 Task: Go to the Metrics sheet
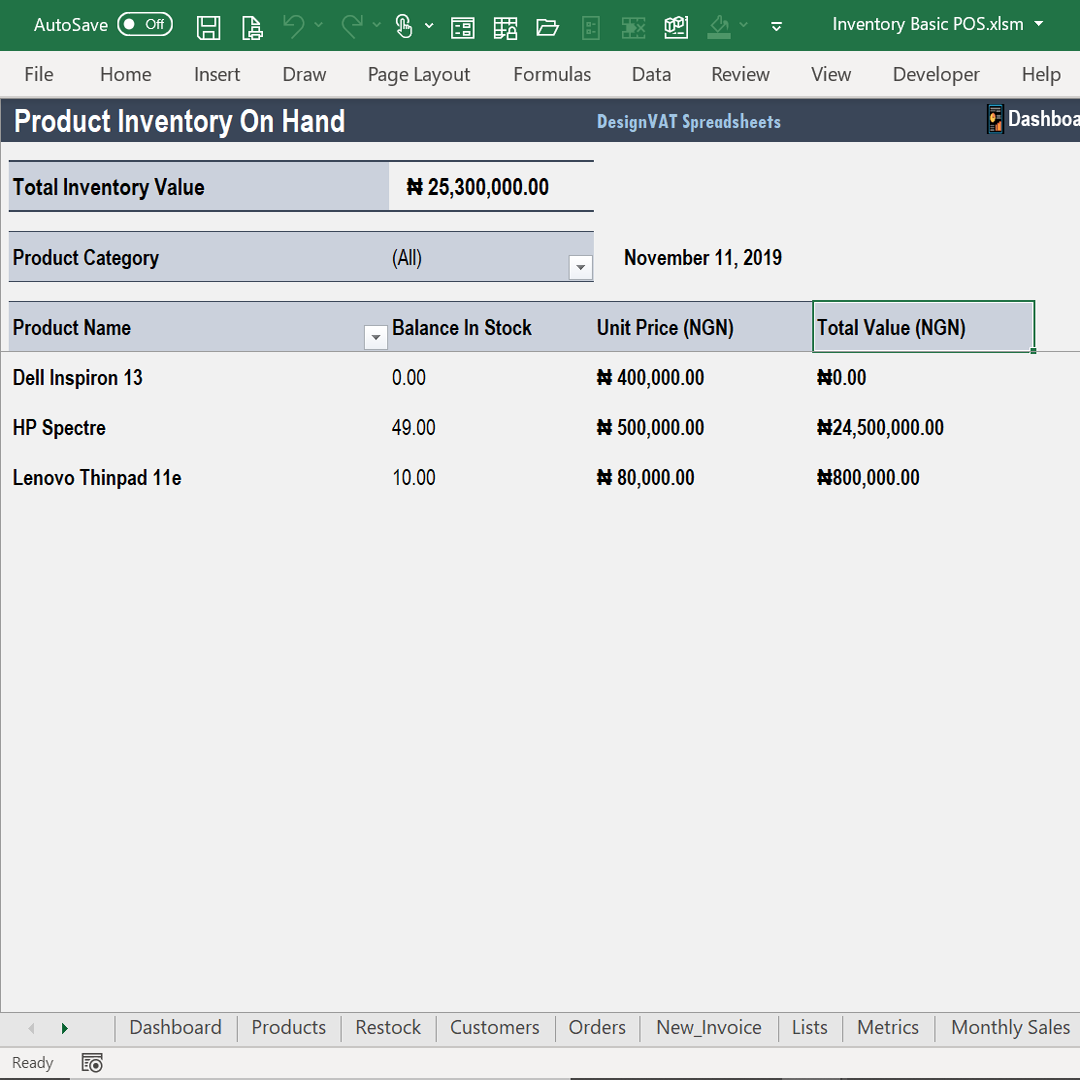888,1027
